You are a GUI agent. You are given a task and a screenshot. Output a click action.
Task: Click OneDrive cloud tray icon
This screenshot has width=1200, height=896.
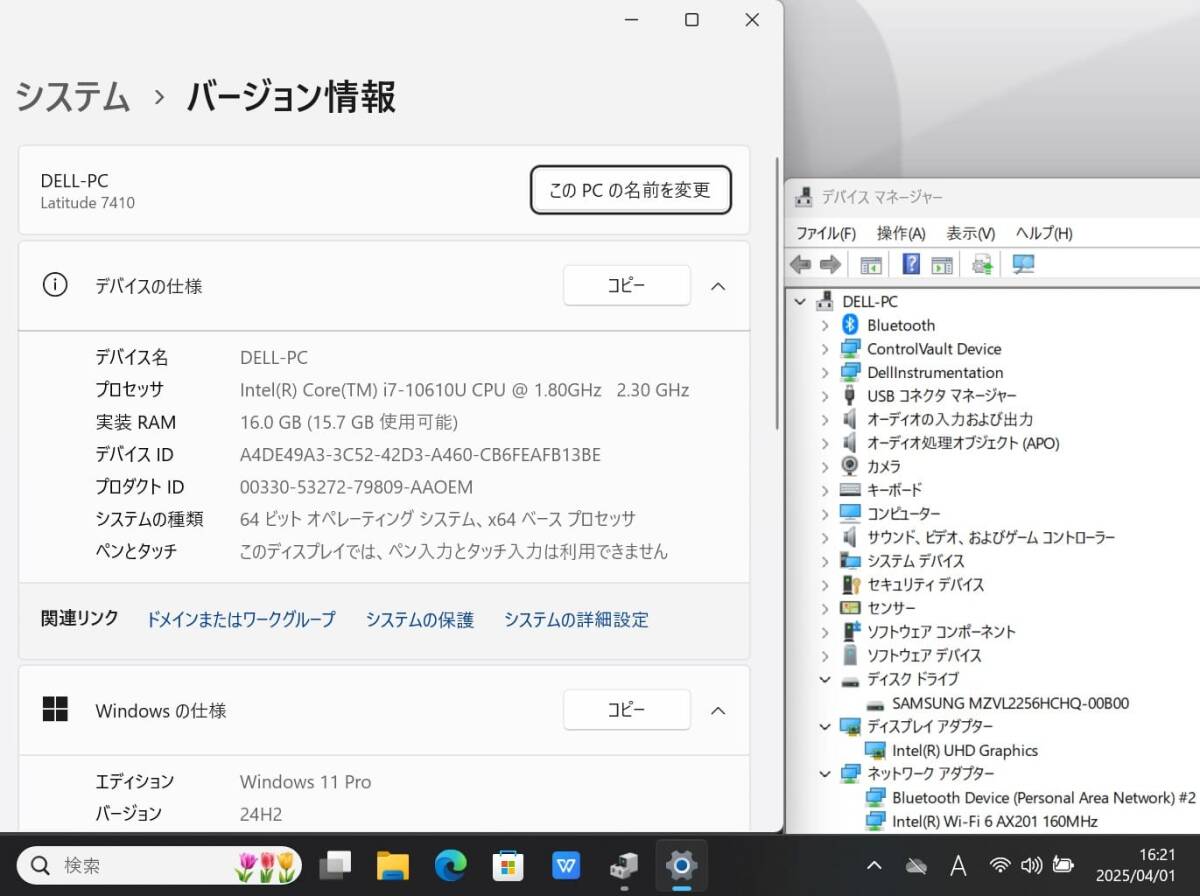(916, 865)
